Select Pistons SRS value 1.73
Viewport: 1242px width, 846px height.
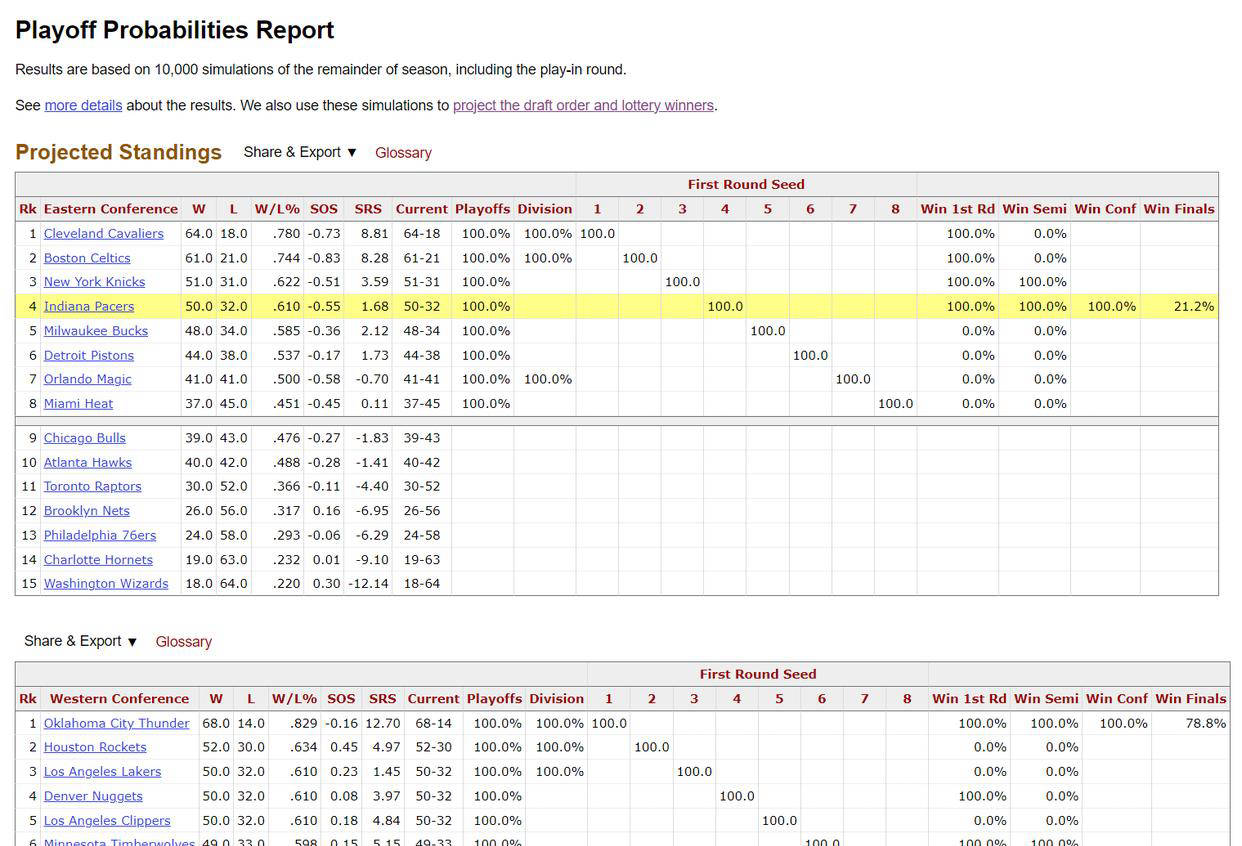pyautogui.click(x=368, y=355)
